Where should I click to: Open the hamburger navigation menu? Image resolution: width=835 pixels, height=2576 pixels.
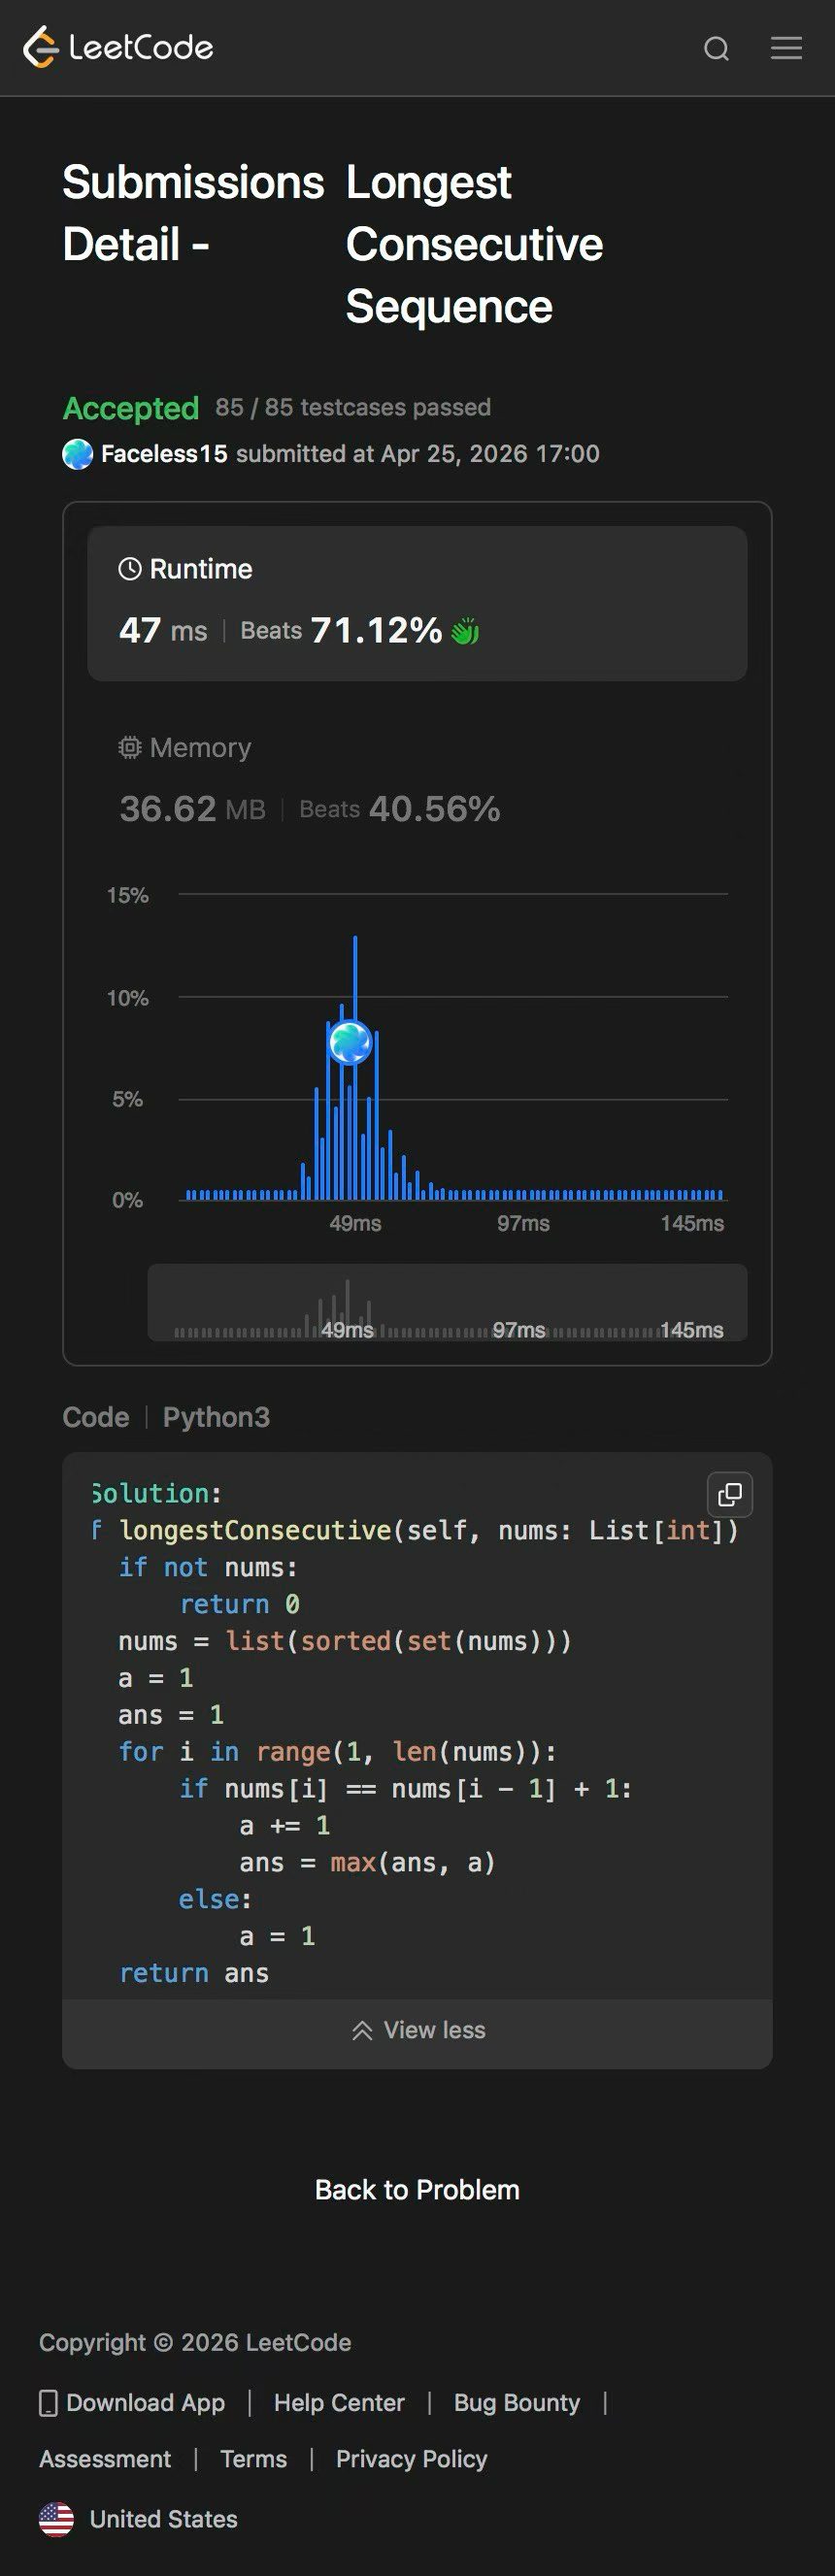786,48
